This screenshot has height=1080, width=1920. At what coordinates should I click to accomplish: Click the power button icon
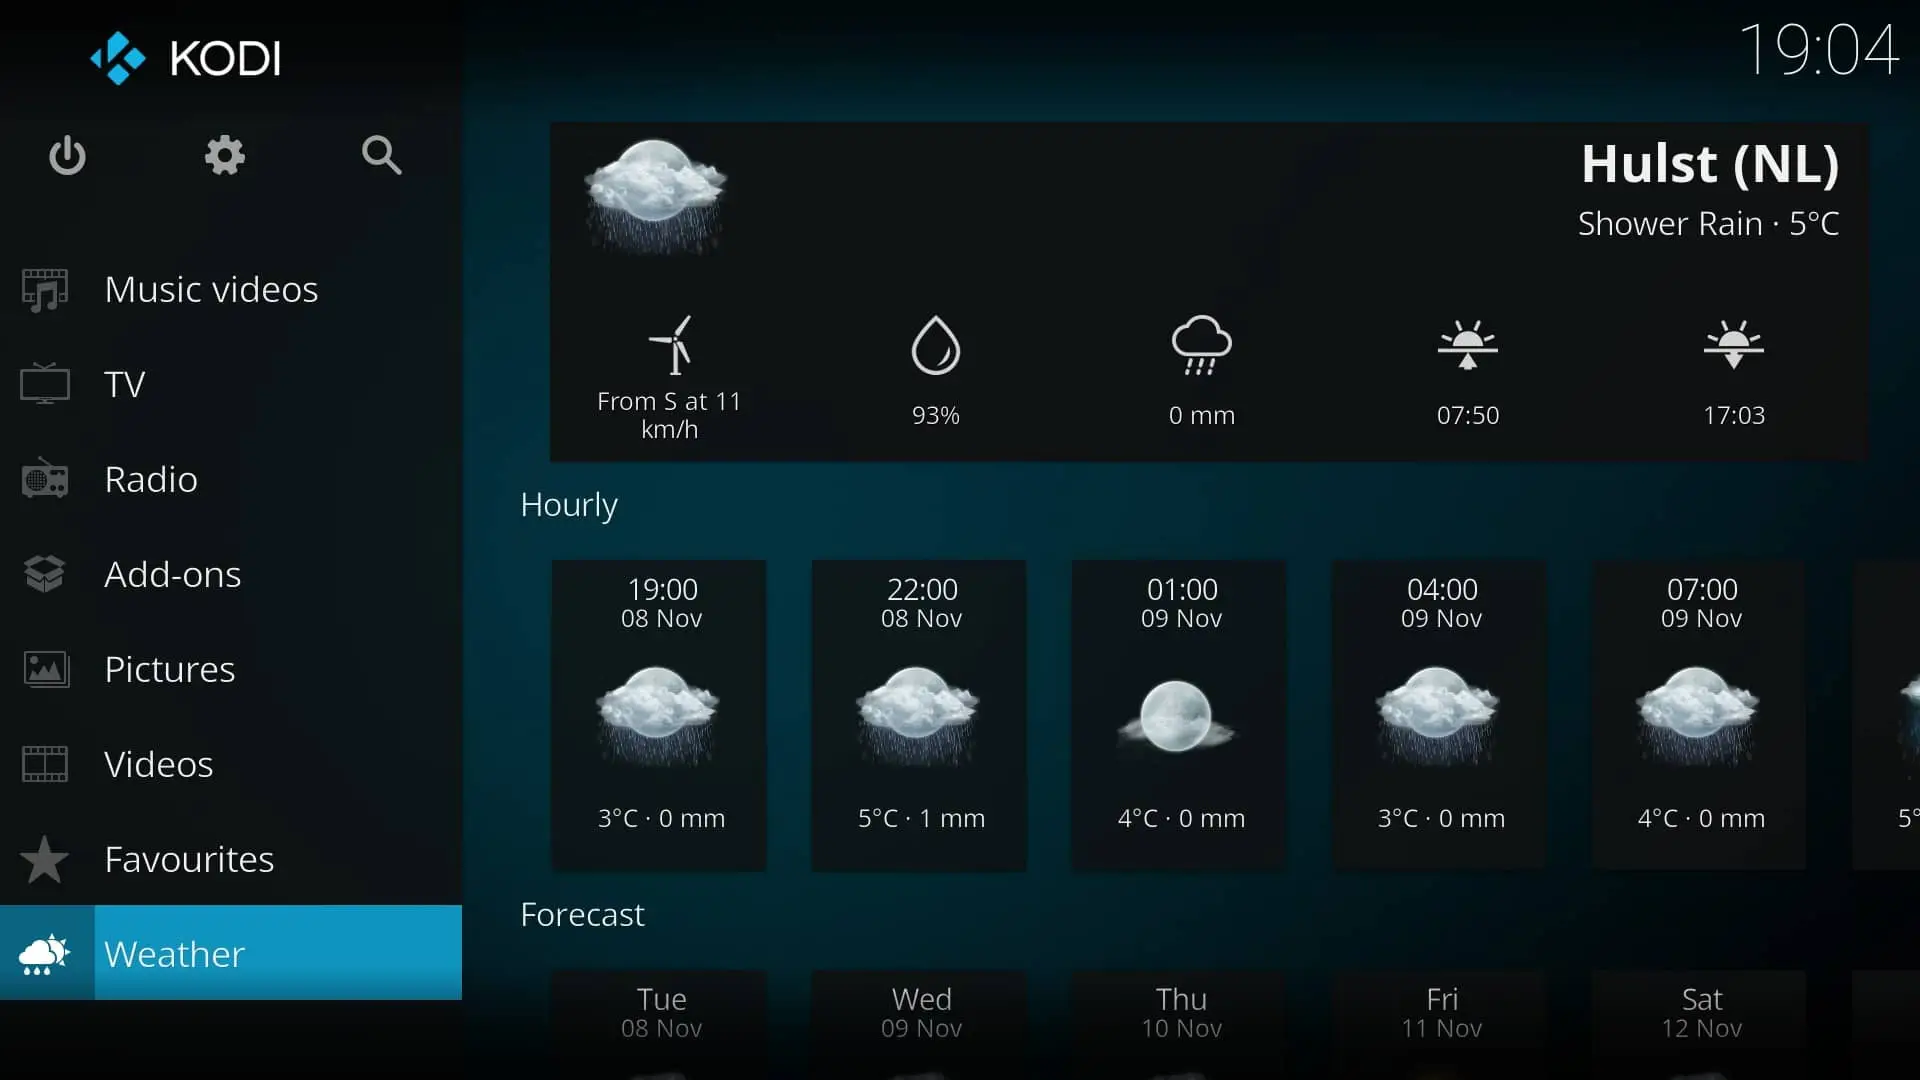click(66, 156)
